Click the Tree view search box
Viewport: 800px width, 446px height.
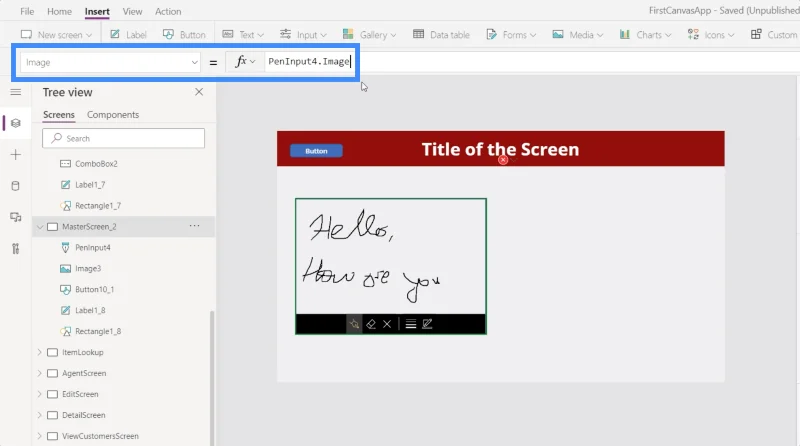click(123, 138)
